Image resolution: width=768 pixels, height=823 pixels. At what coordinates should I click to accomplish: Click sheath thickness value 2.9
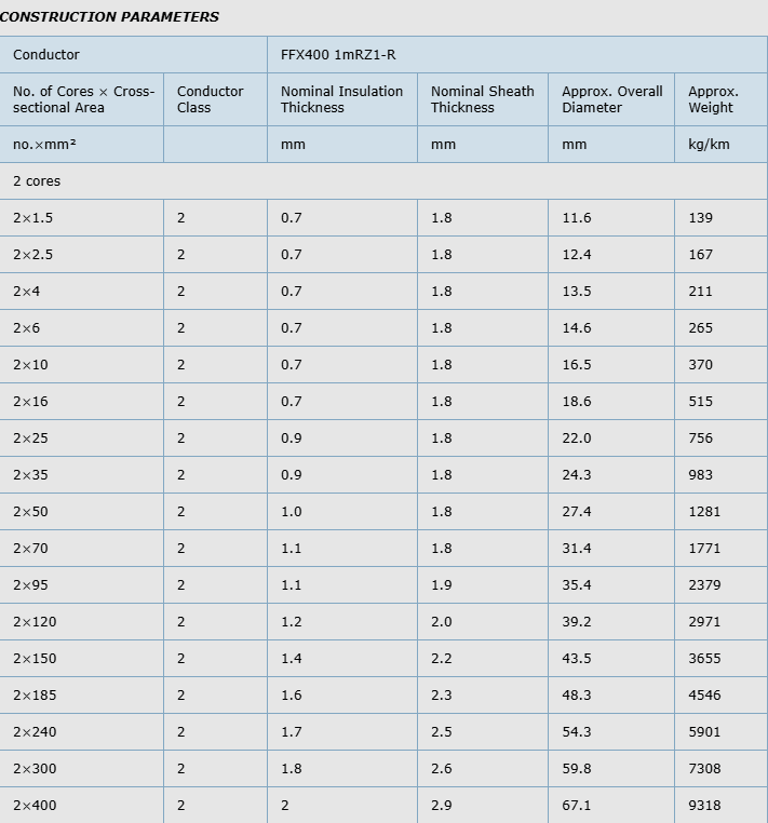click(x=441, y=805)
